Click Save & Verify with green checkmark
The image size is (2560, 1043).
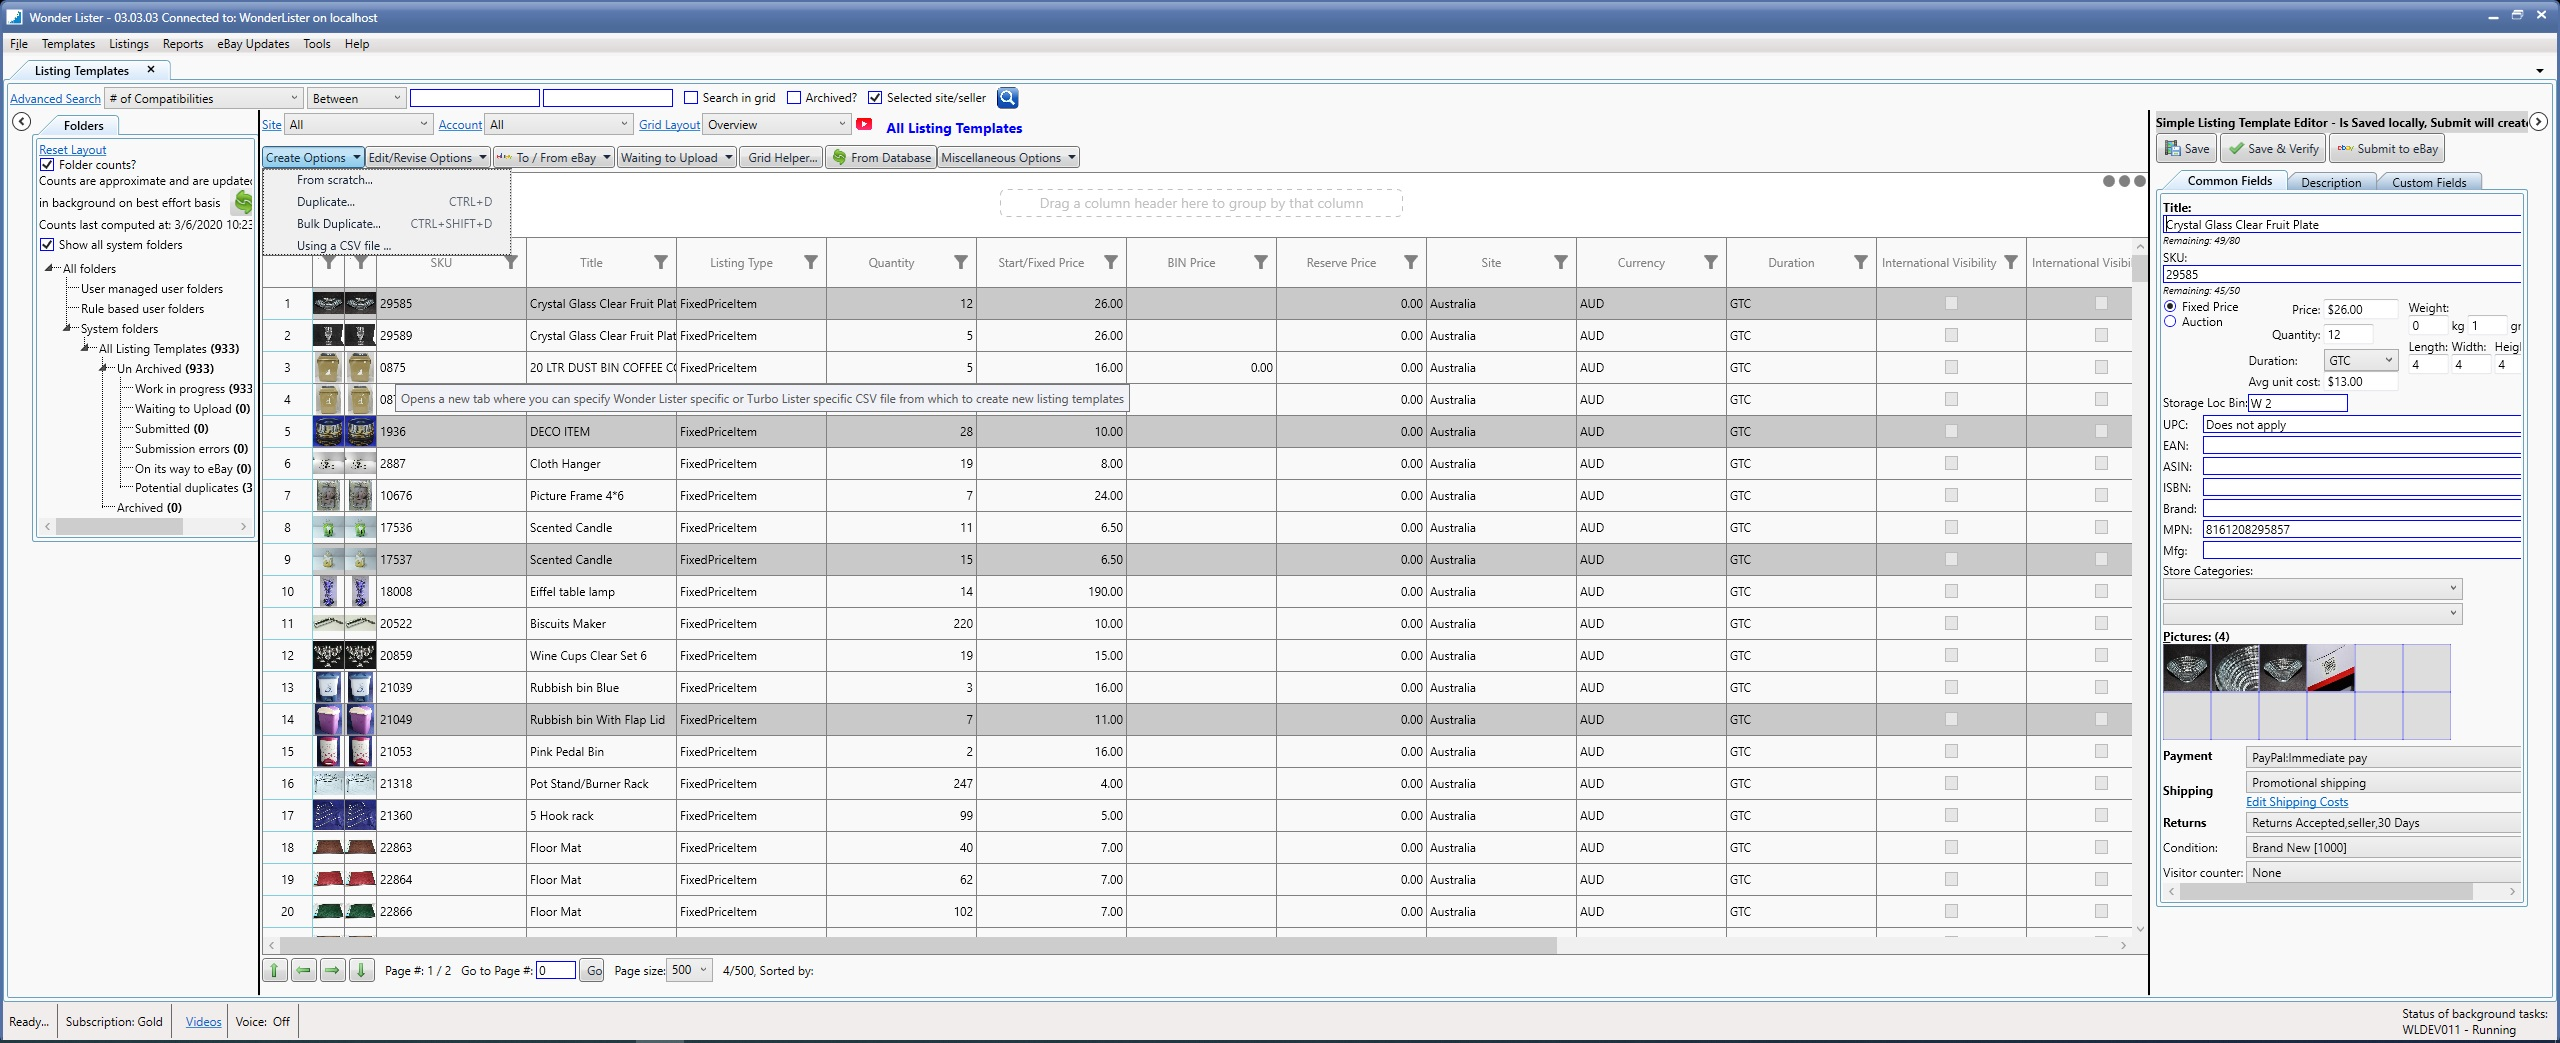click(x=2273, y=149)
